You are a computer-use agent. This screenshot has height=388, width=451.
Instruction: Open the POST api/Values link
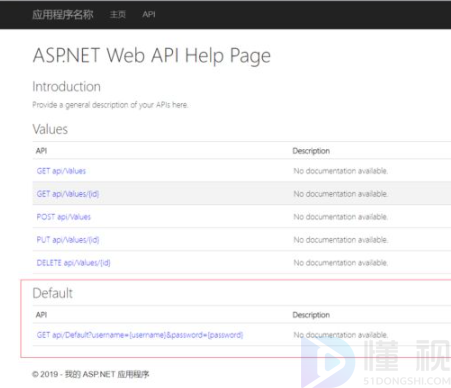tap(64, 217)
